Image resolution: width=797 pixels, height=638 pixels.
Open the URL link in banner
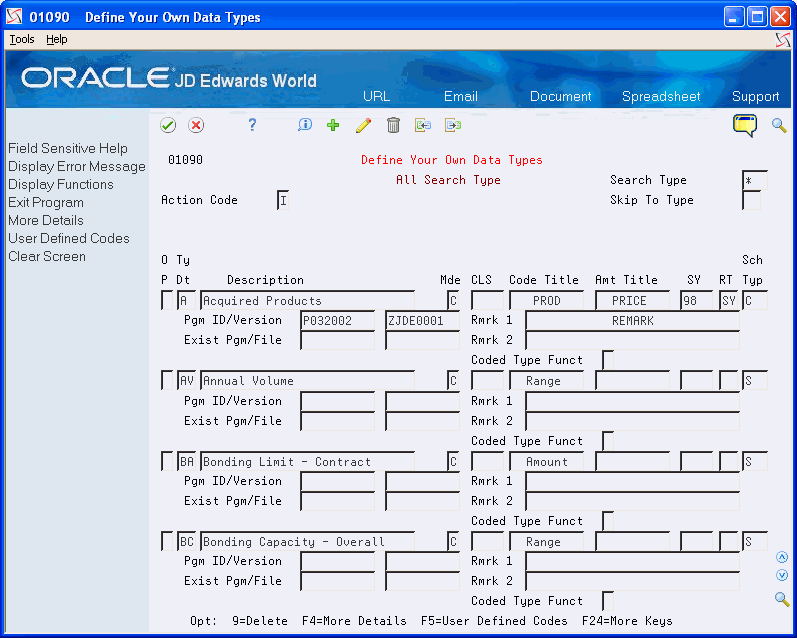(x=377, y=97)
